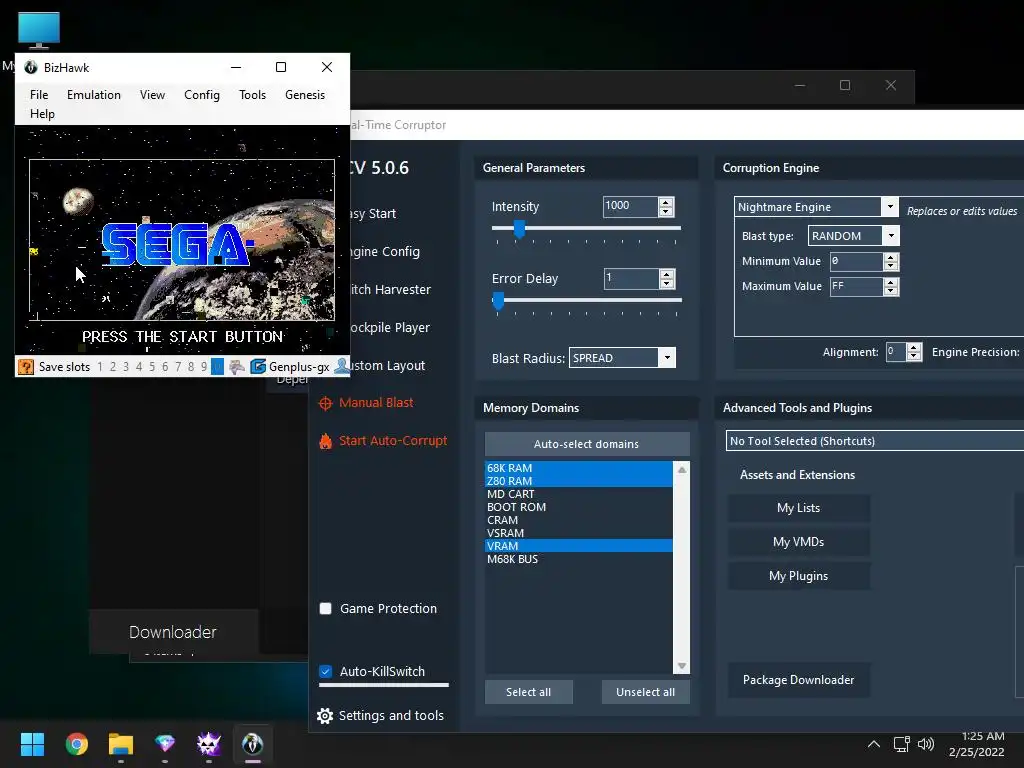1024x768 pixels.
Task: Open the Help menu in BizHawk
Action: coord(42,114)
